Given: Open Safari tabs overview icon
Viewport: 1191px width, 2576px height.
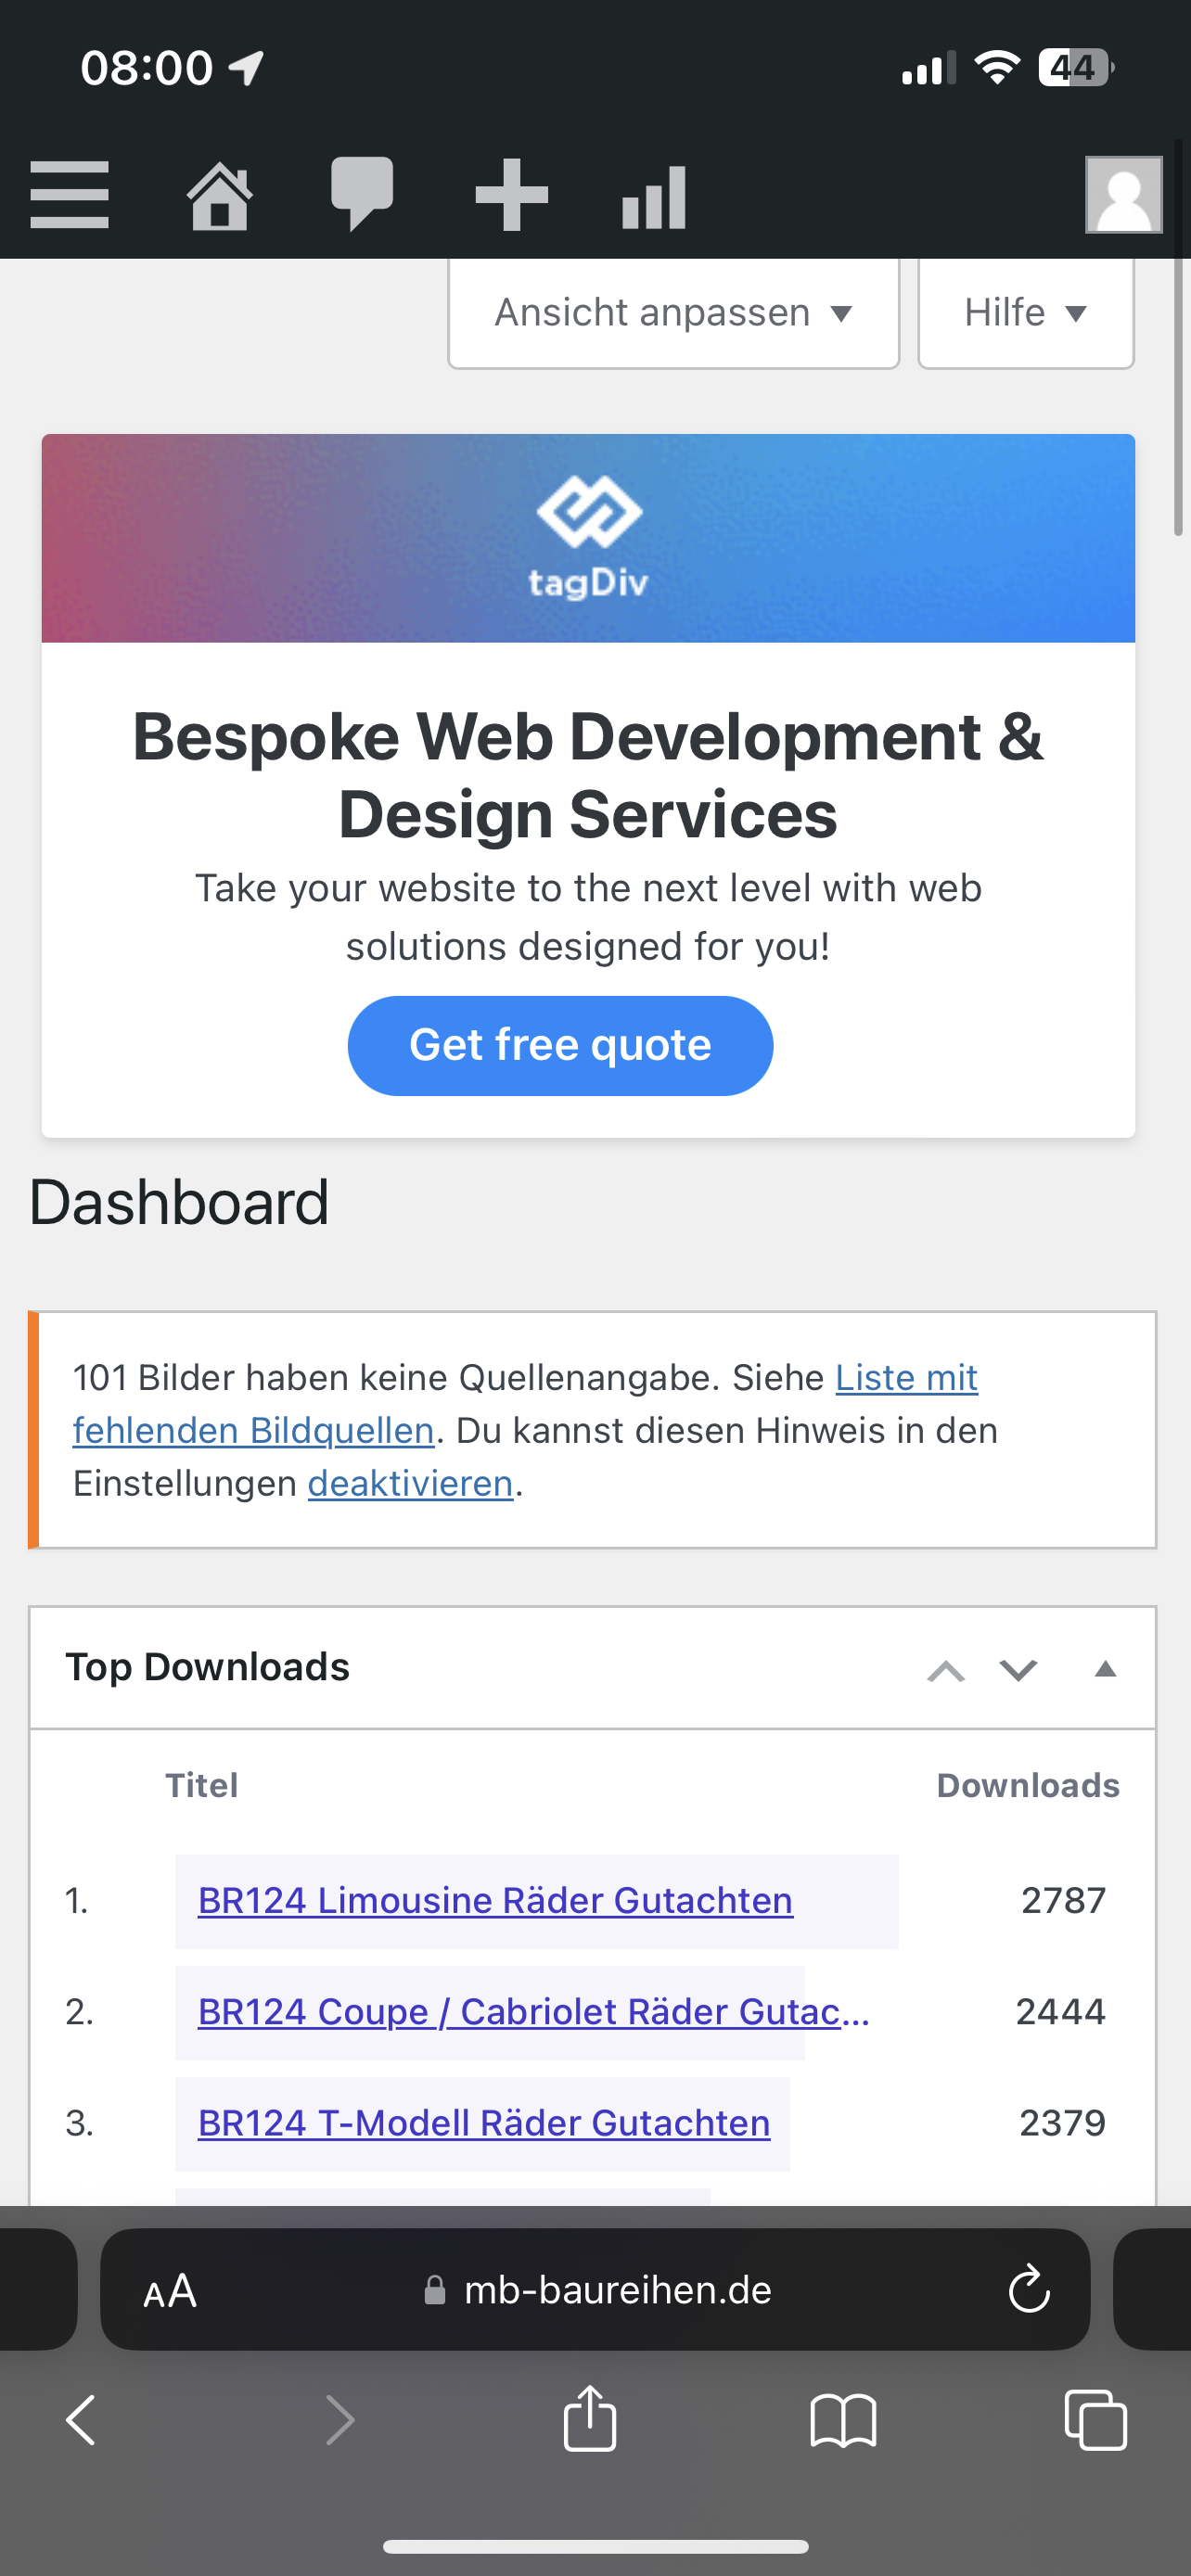Looking at the screenshot, I should (1096, 2421).
